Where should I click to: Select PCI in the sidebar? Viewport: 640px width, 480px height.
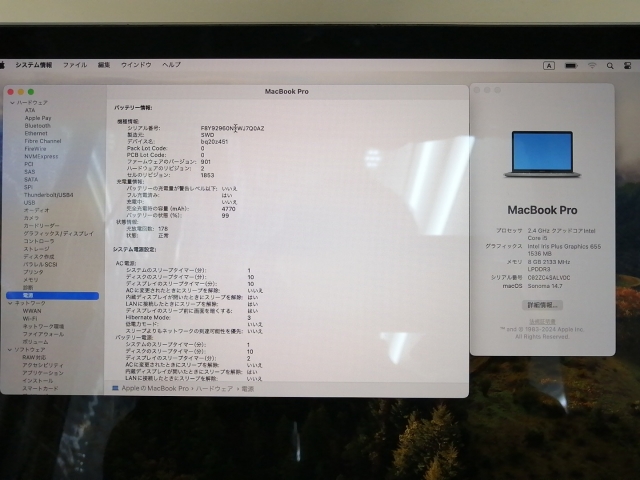pos(29,164)
